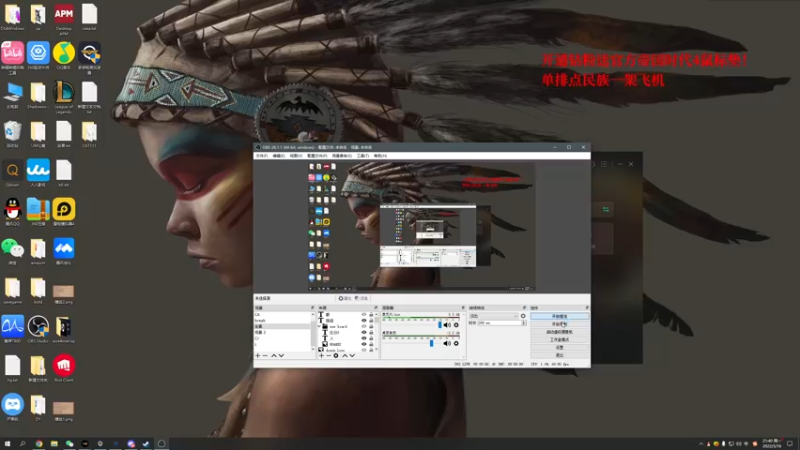The width and height of the screenshot is (800, 450).
Task: Pop out the Scenes dock panel
Action: click(x=312, y=308)
